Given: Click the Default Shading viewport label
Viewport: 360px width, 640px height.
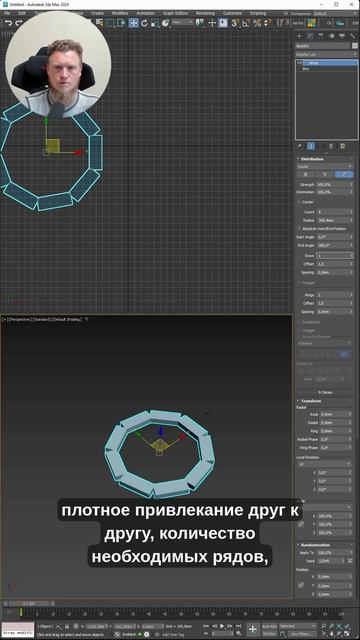Looking at the screenshot, I should click(67, 320).
